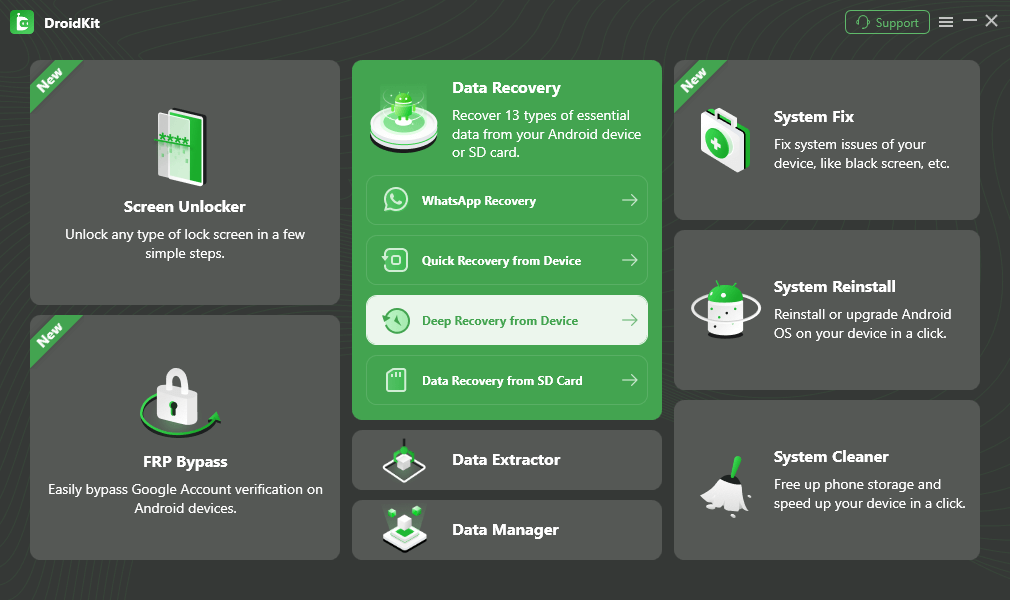Open Deep Recovery via its arrow

631,320
